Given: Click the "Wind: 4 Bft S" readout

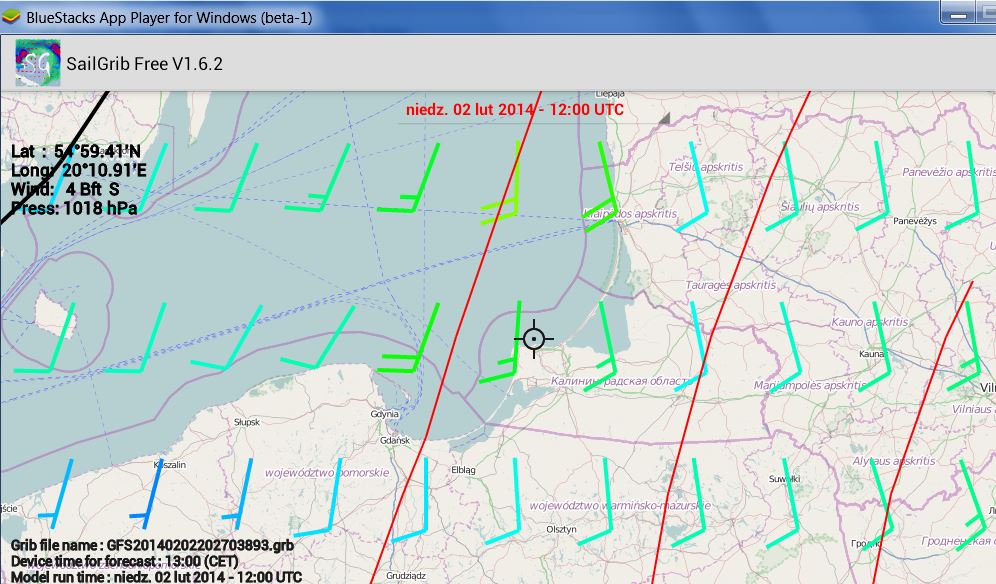Looking at the screenshot, I should (65, 189).
